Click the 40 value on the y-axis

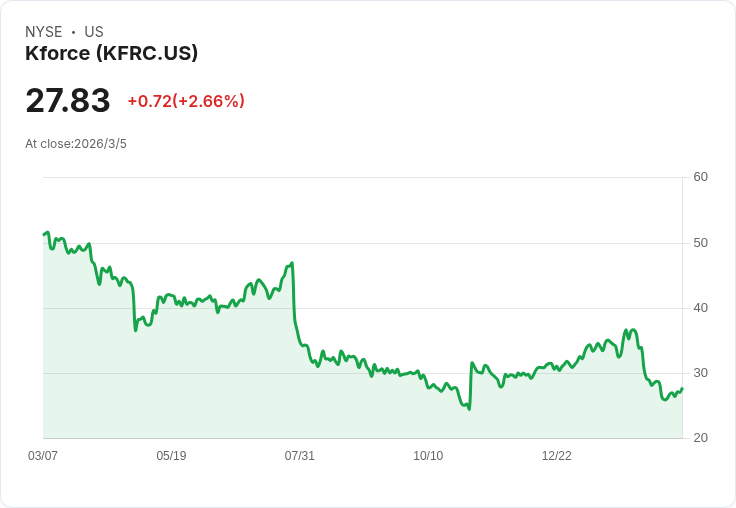click(700, 308)
